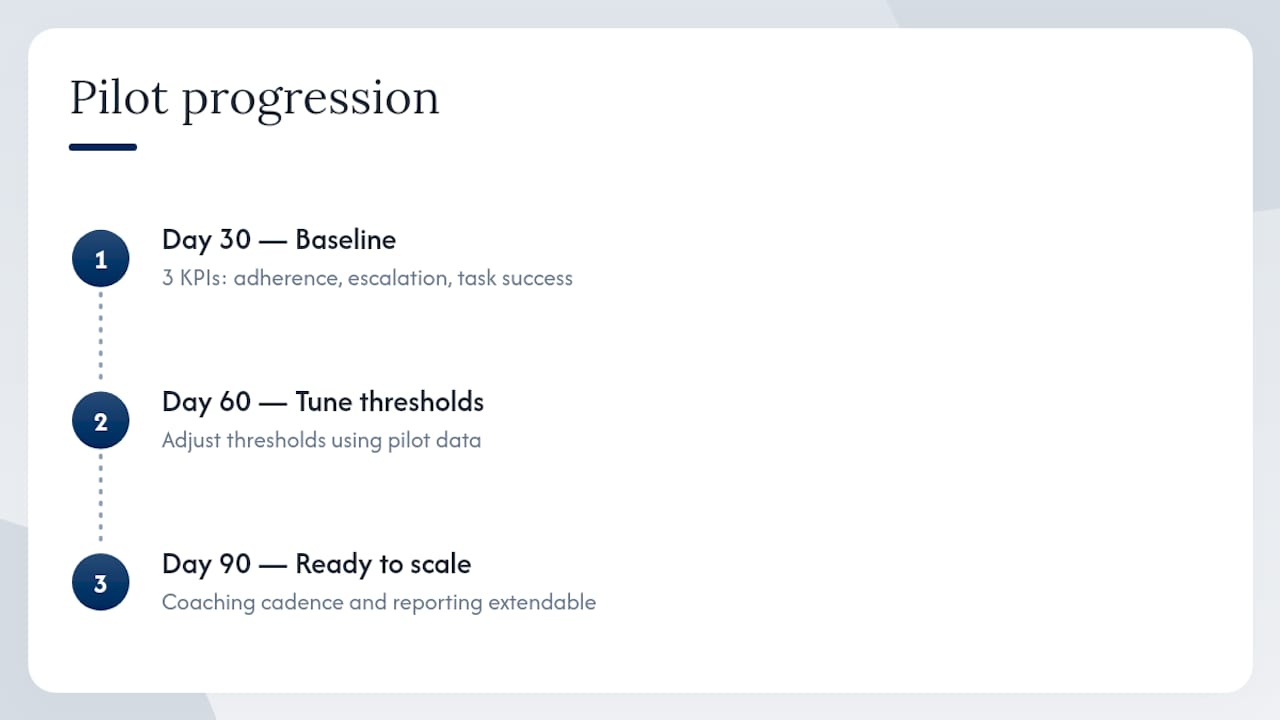The width and height of the screenshot is (1280, 720).
Task: Select dotted connector between steps 1 and 2
Action: 100,336
